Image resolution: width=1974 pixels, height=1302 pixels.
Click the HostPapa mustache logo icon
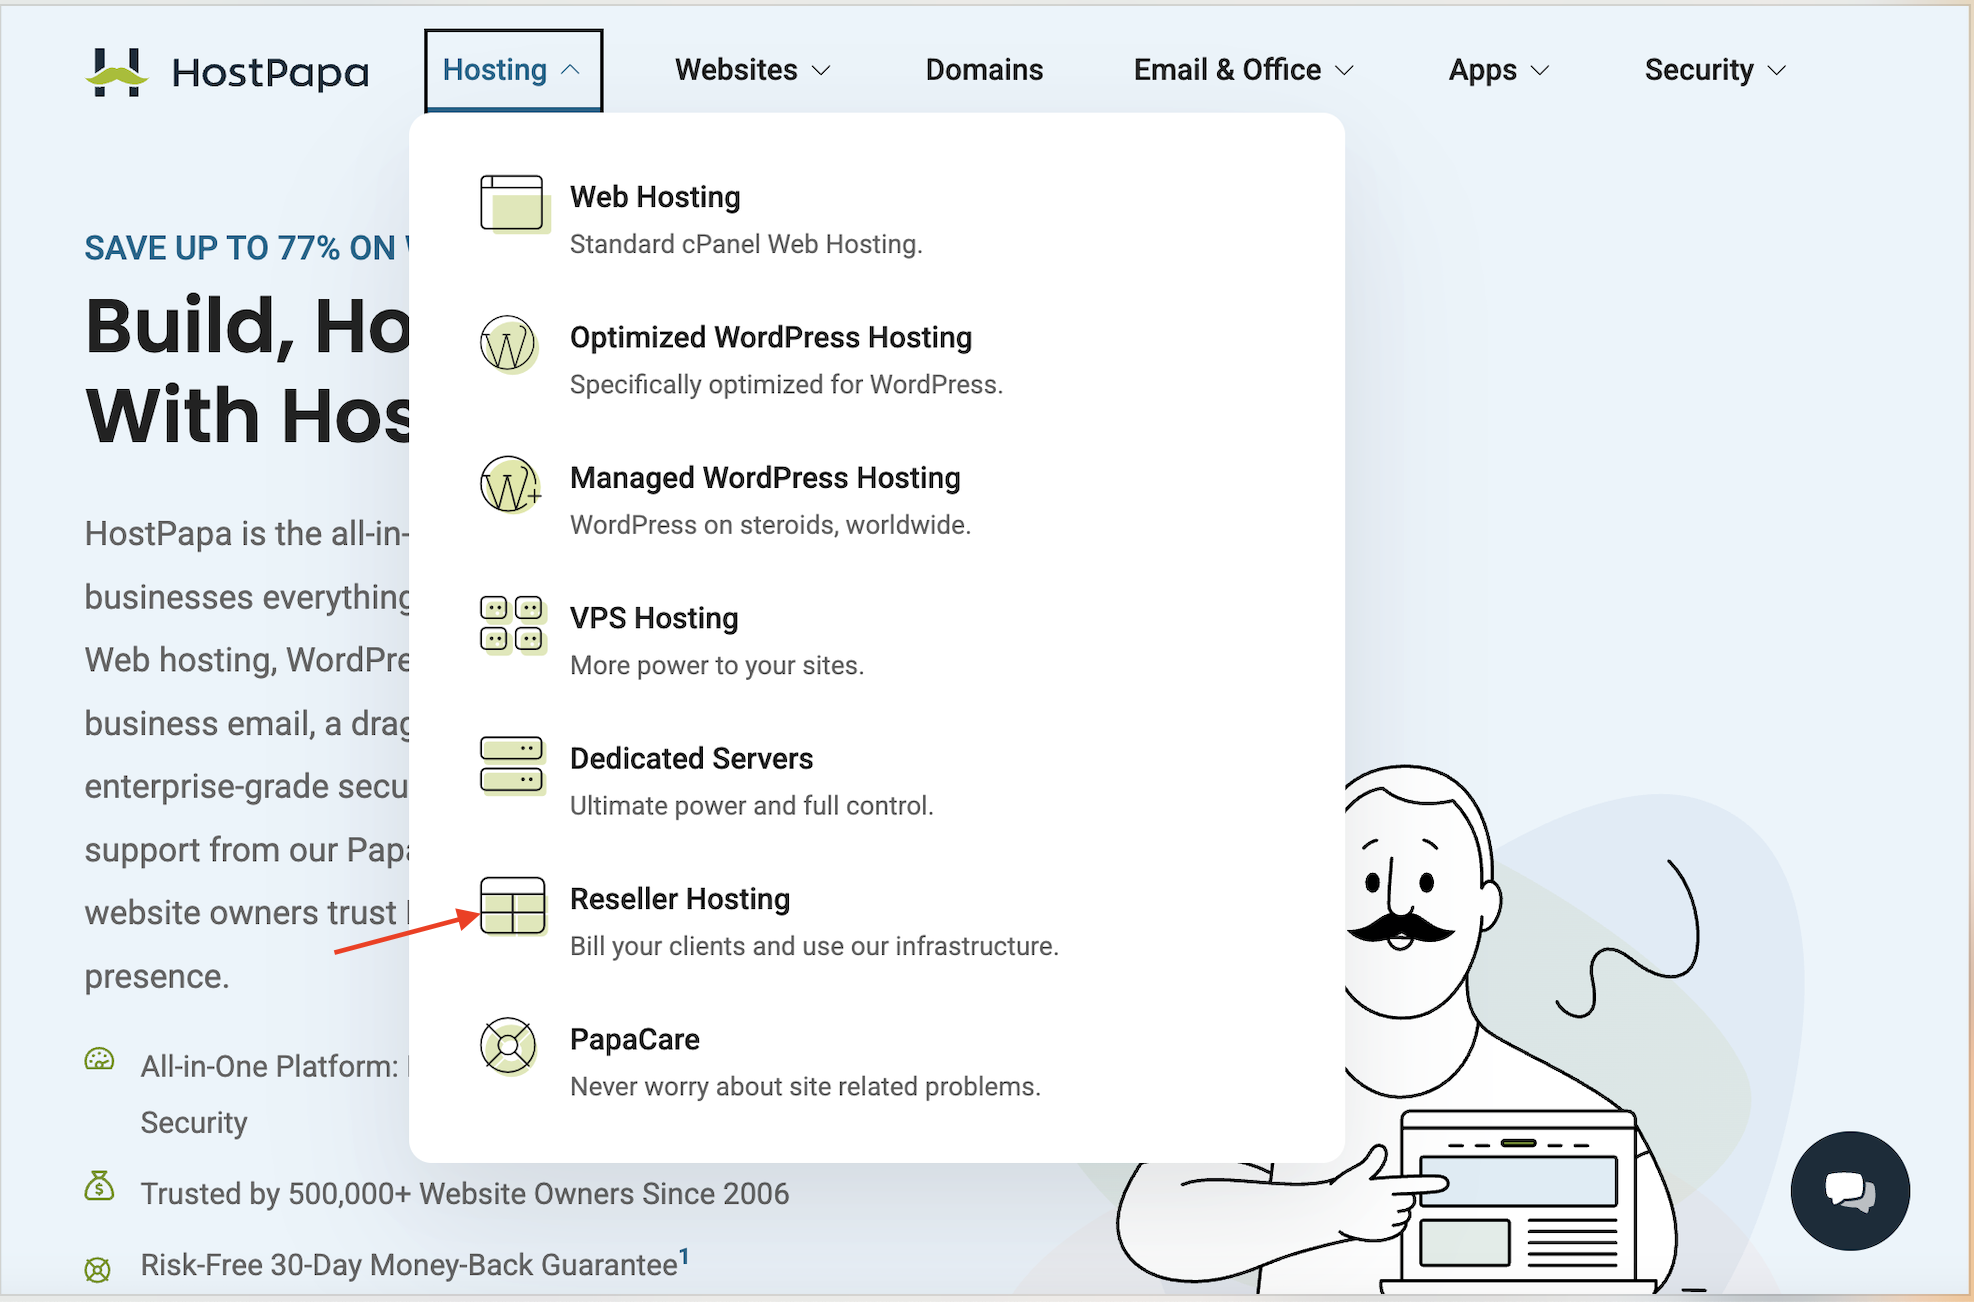[117, 71]
